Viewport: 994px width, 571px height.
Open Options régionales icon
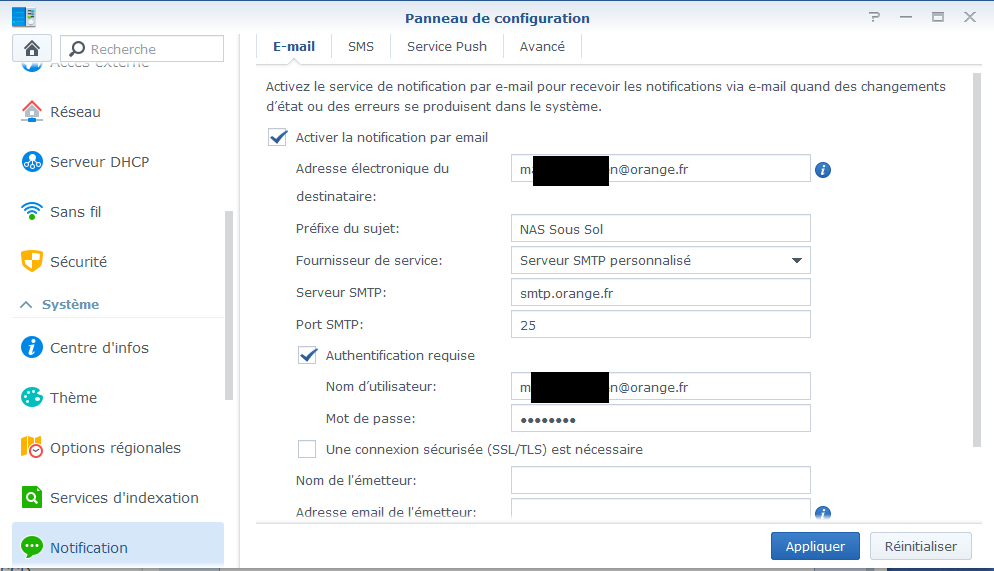pyautogui.click(x=33, y=447)
